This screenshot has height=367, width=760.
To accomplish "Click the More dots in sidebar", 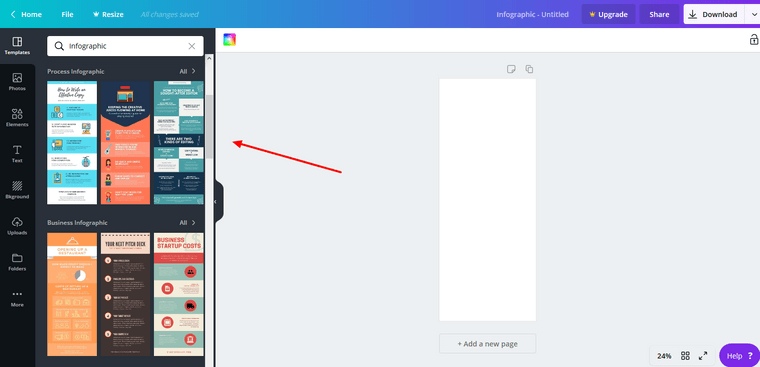I will point(17,298).
